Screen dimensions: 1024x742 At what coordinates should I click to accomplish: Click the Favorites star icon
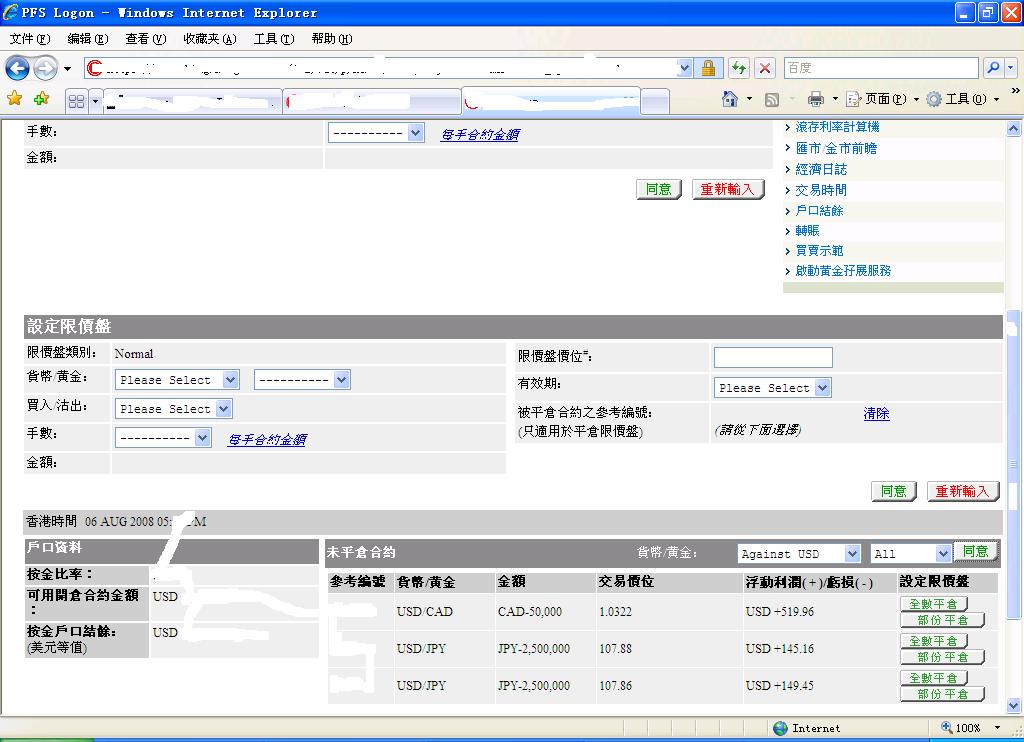(14, 99)
